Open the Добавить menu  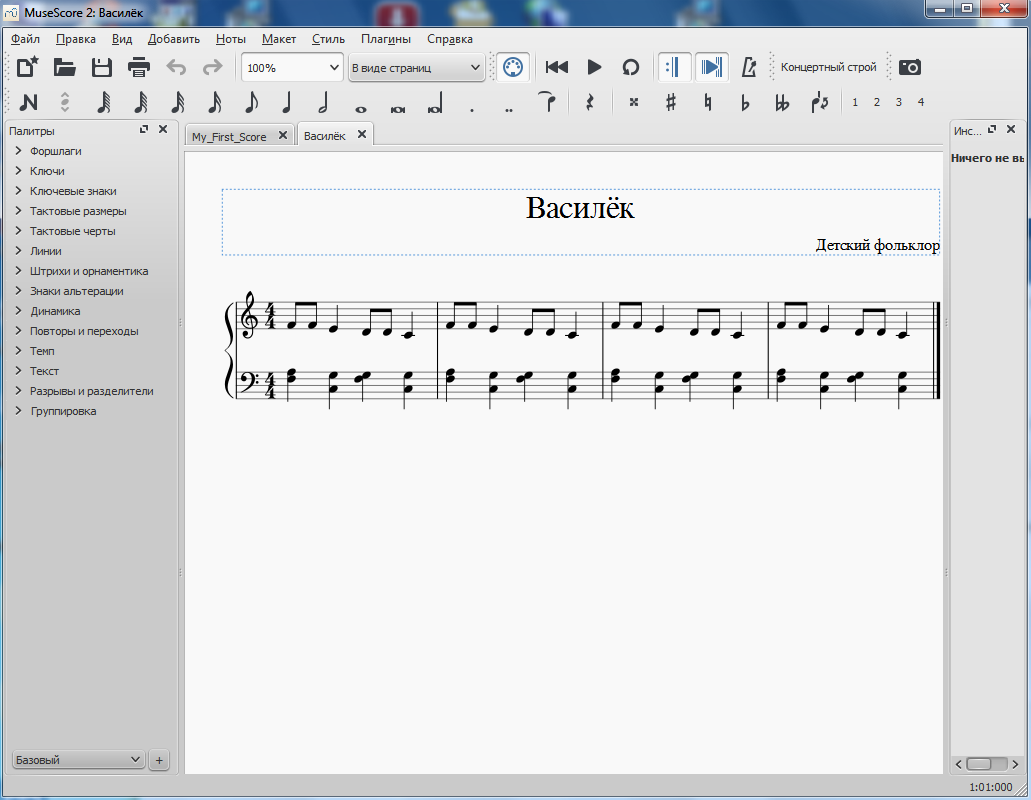click(174, 39)
